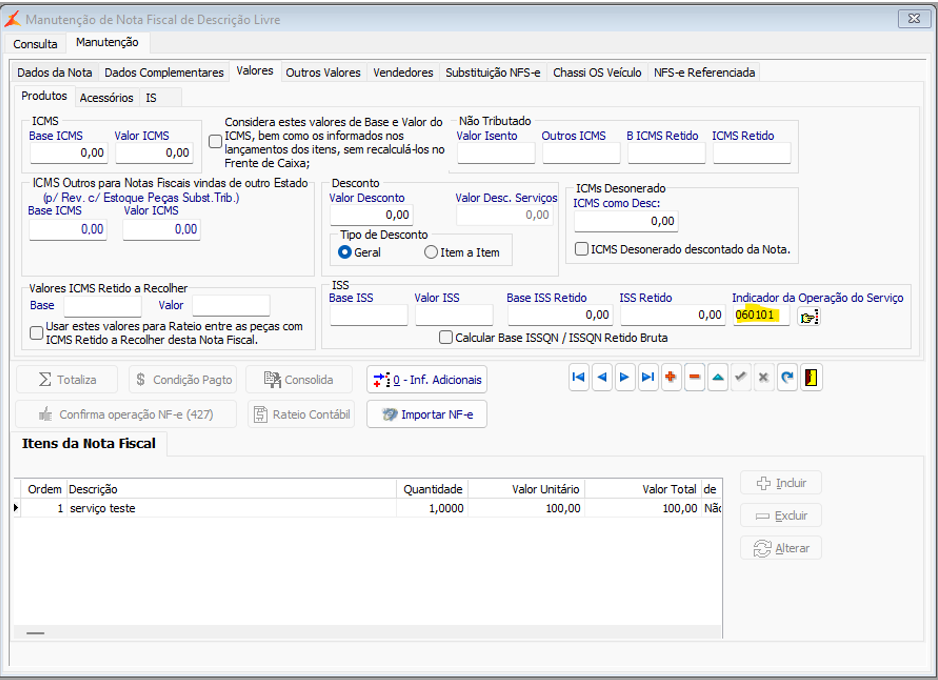Go to previous record arrow

click(x=601, y=378)
